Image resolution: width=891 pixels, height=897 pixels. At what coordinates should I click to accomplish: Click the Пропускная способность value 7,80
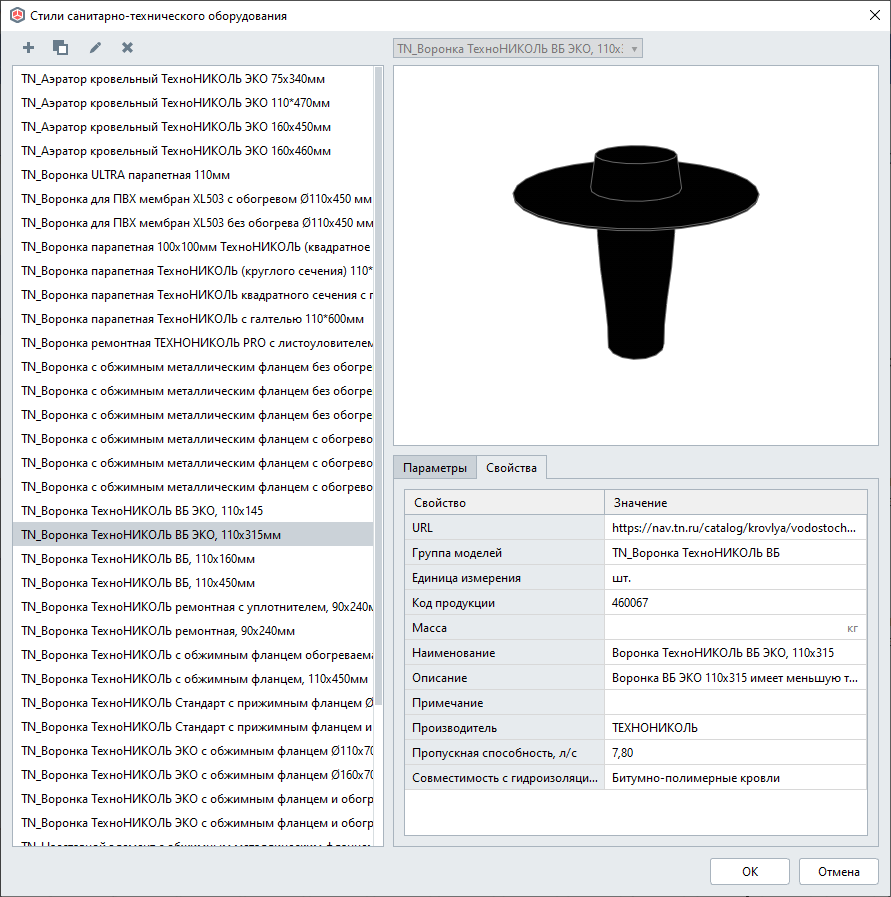point(735,753)
